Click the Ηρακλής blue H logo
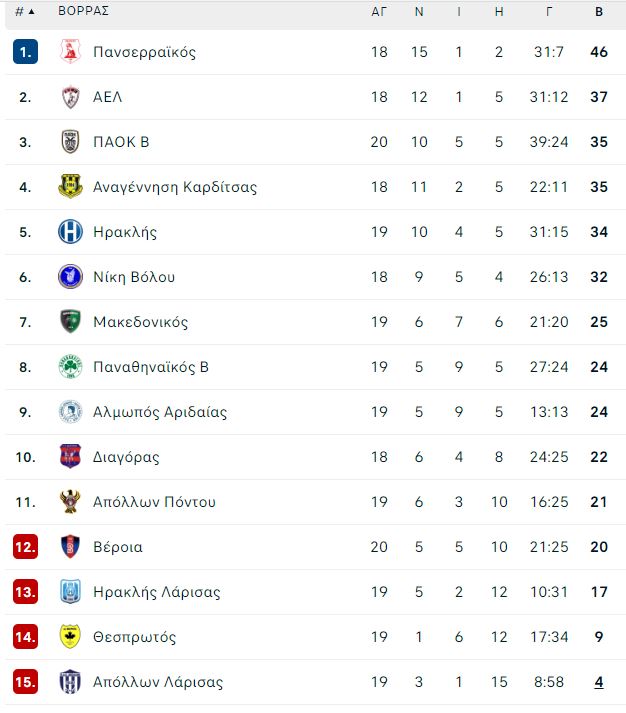Screen dimensions: 626x713 (x=70, y=232)
